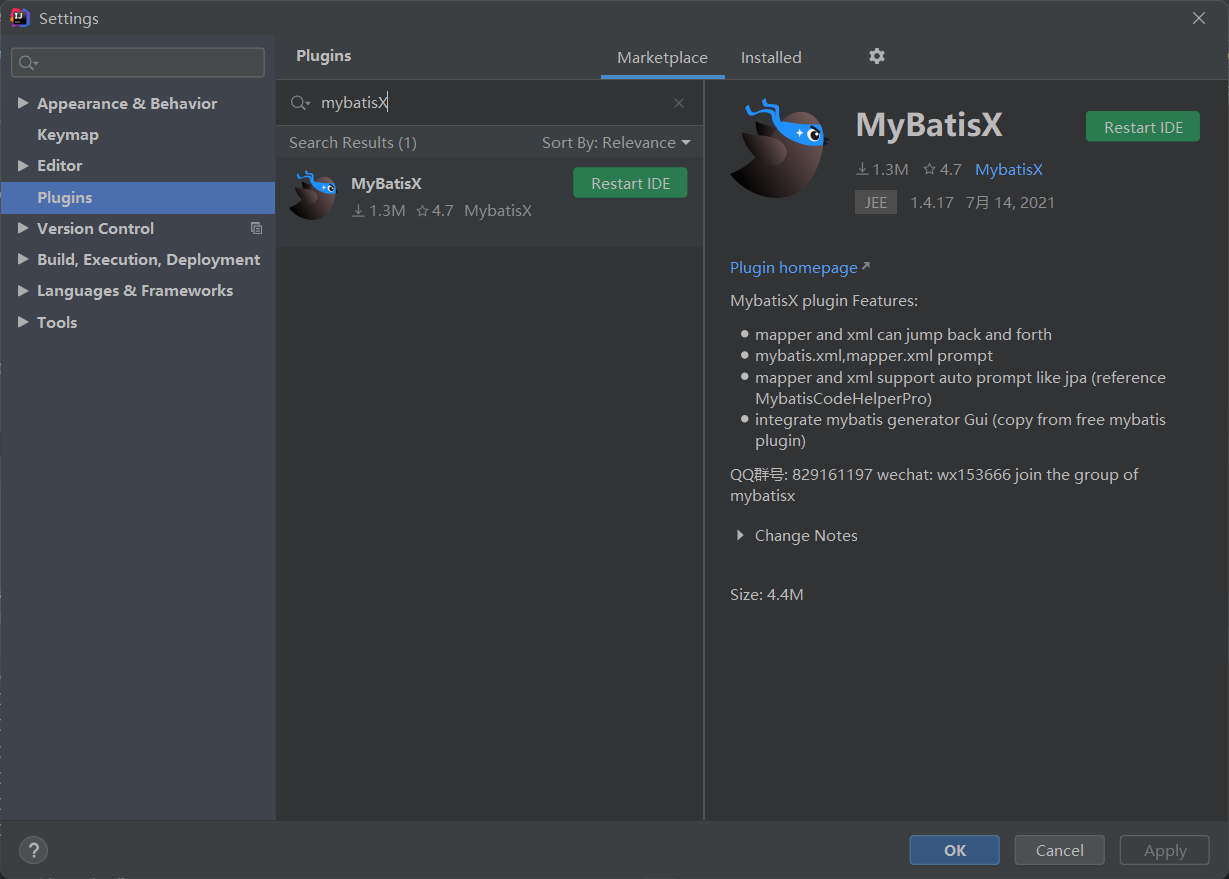Expand the Tools settings node
1229x879 pixels.
click(x=24, y=322)
